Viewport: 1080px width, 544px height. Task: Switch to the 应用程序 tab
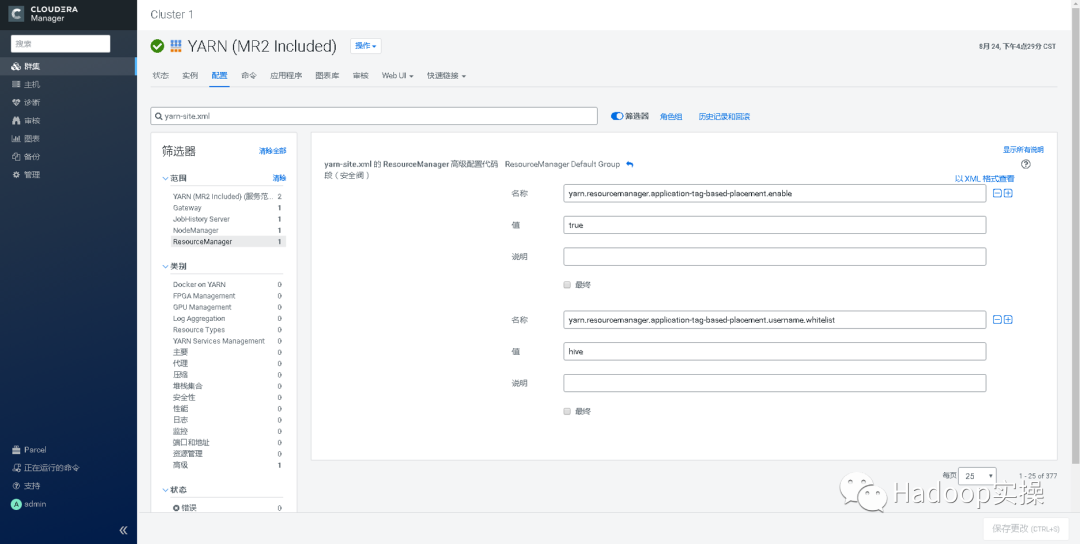(286, 76)
